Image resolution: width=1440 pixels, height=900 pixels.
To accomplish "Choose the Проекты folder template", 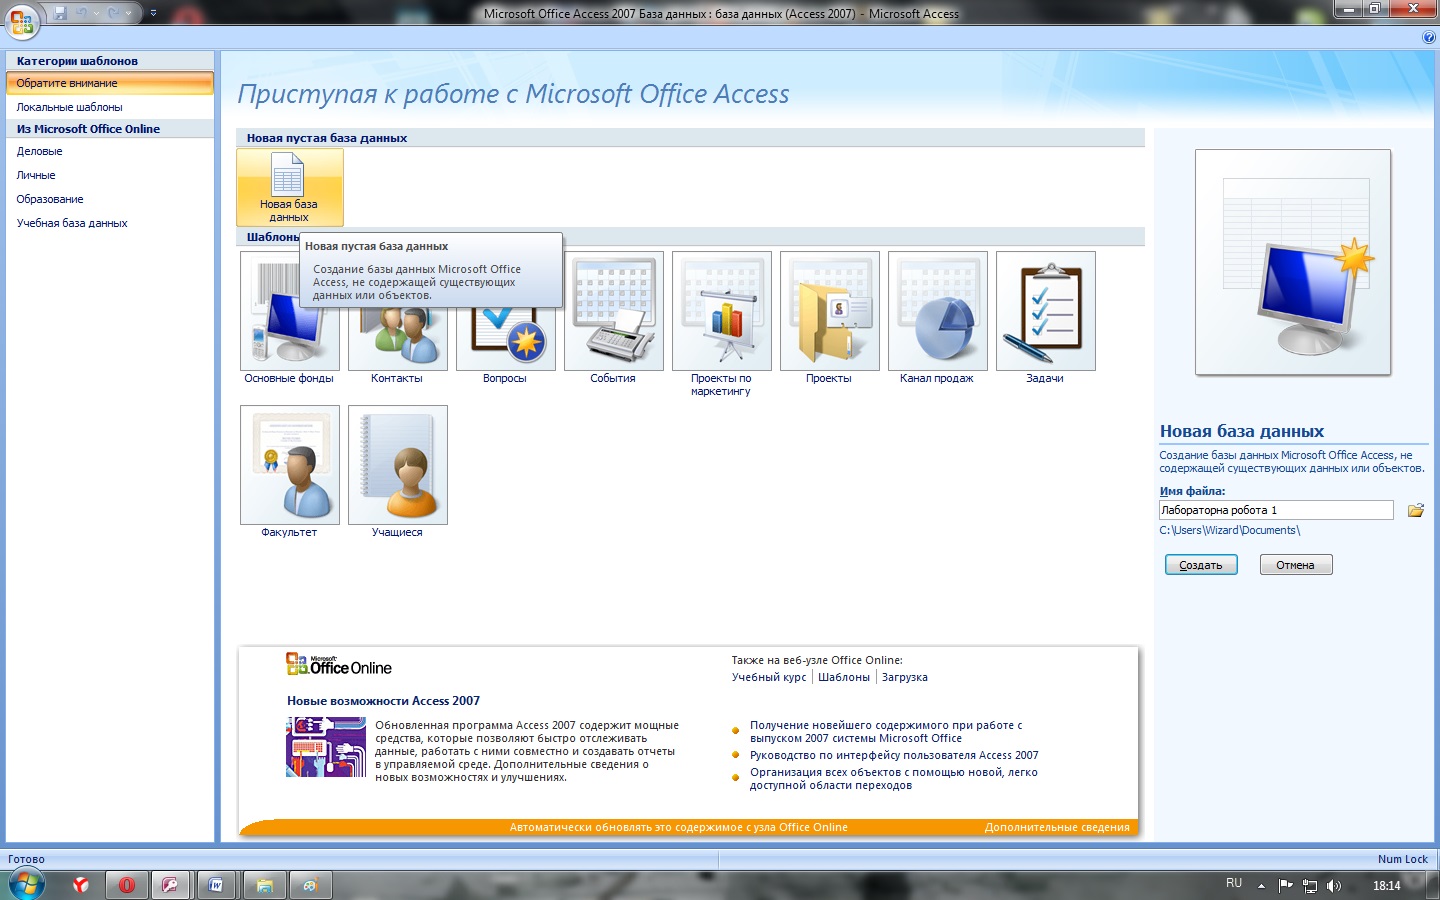I will [x=829, y=318].
